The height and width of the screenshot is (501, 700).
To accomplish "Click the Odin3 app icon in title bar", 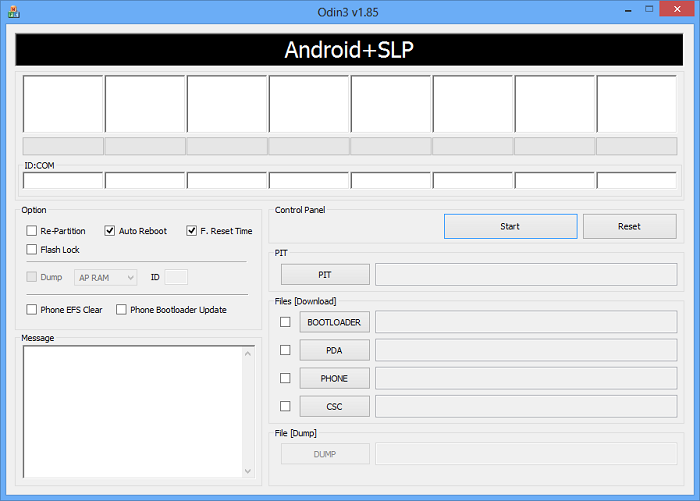I will tap(13, 12).
